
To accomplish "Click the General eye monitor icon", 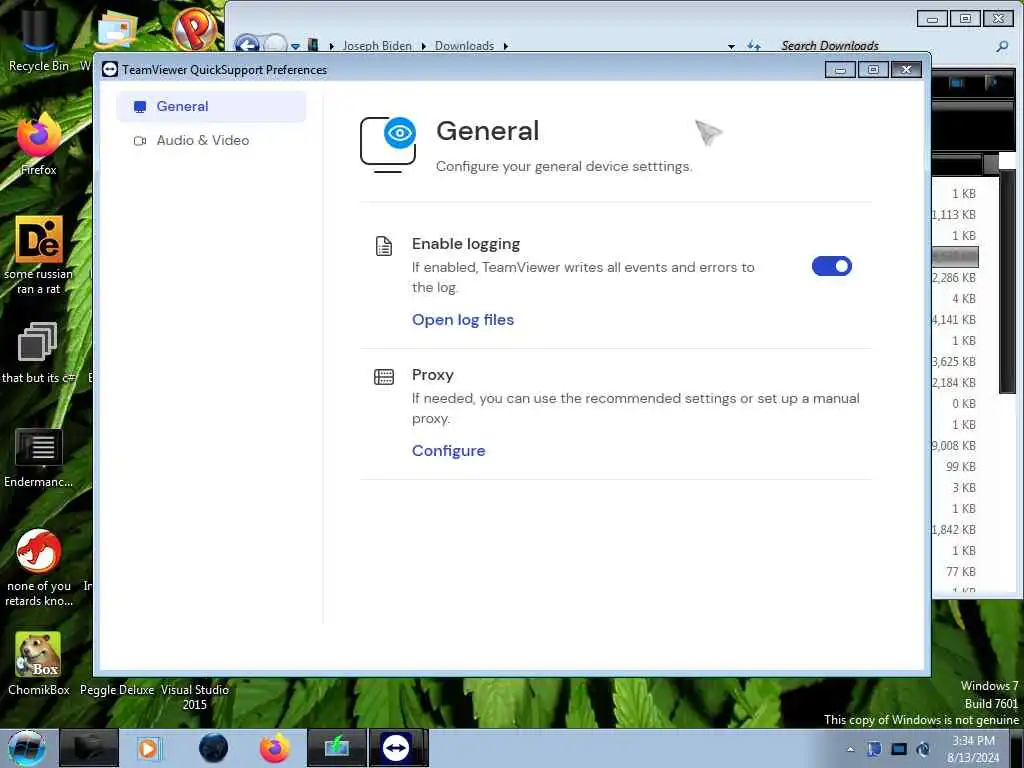I will tap(389, 144).
